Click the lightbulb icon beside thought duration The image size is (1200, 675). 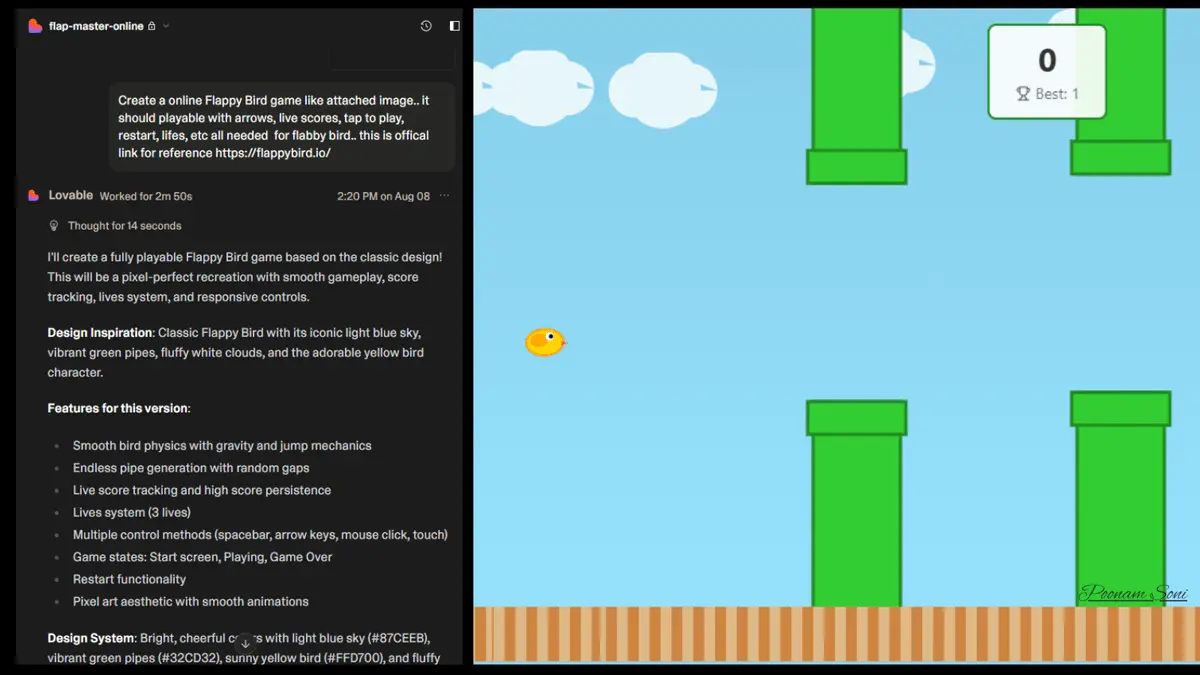pyautogui.click(x=54, y=226)
